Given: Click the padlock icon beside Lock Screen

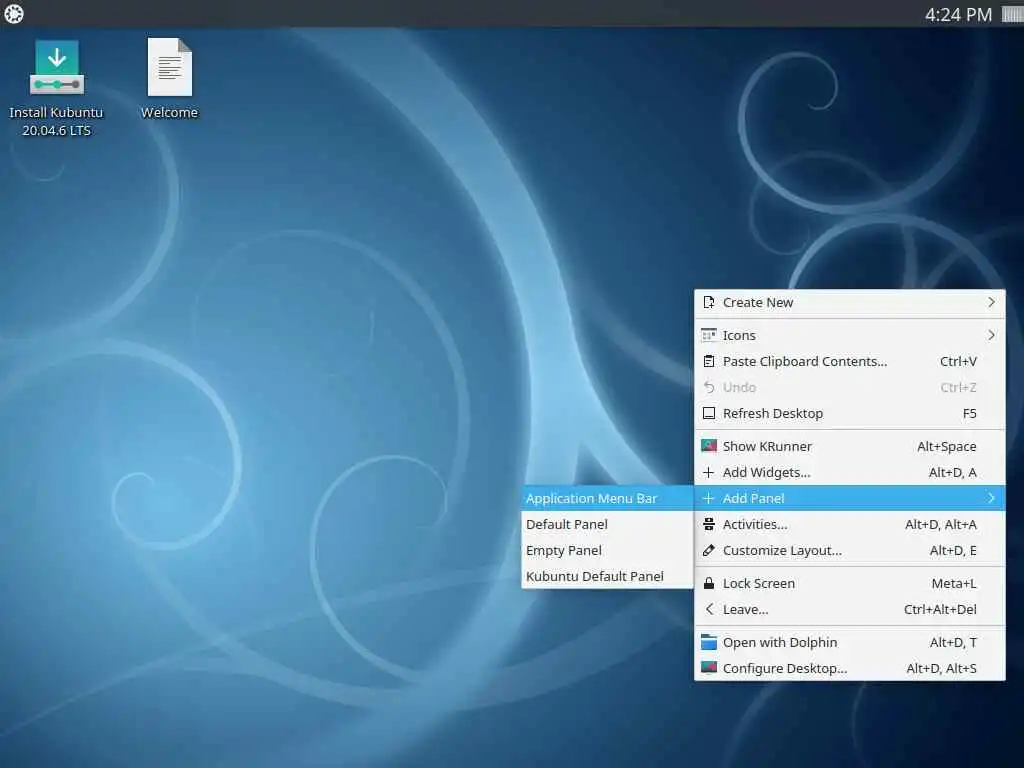Looking at the screenshot, I should point(709,583).
